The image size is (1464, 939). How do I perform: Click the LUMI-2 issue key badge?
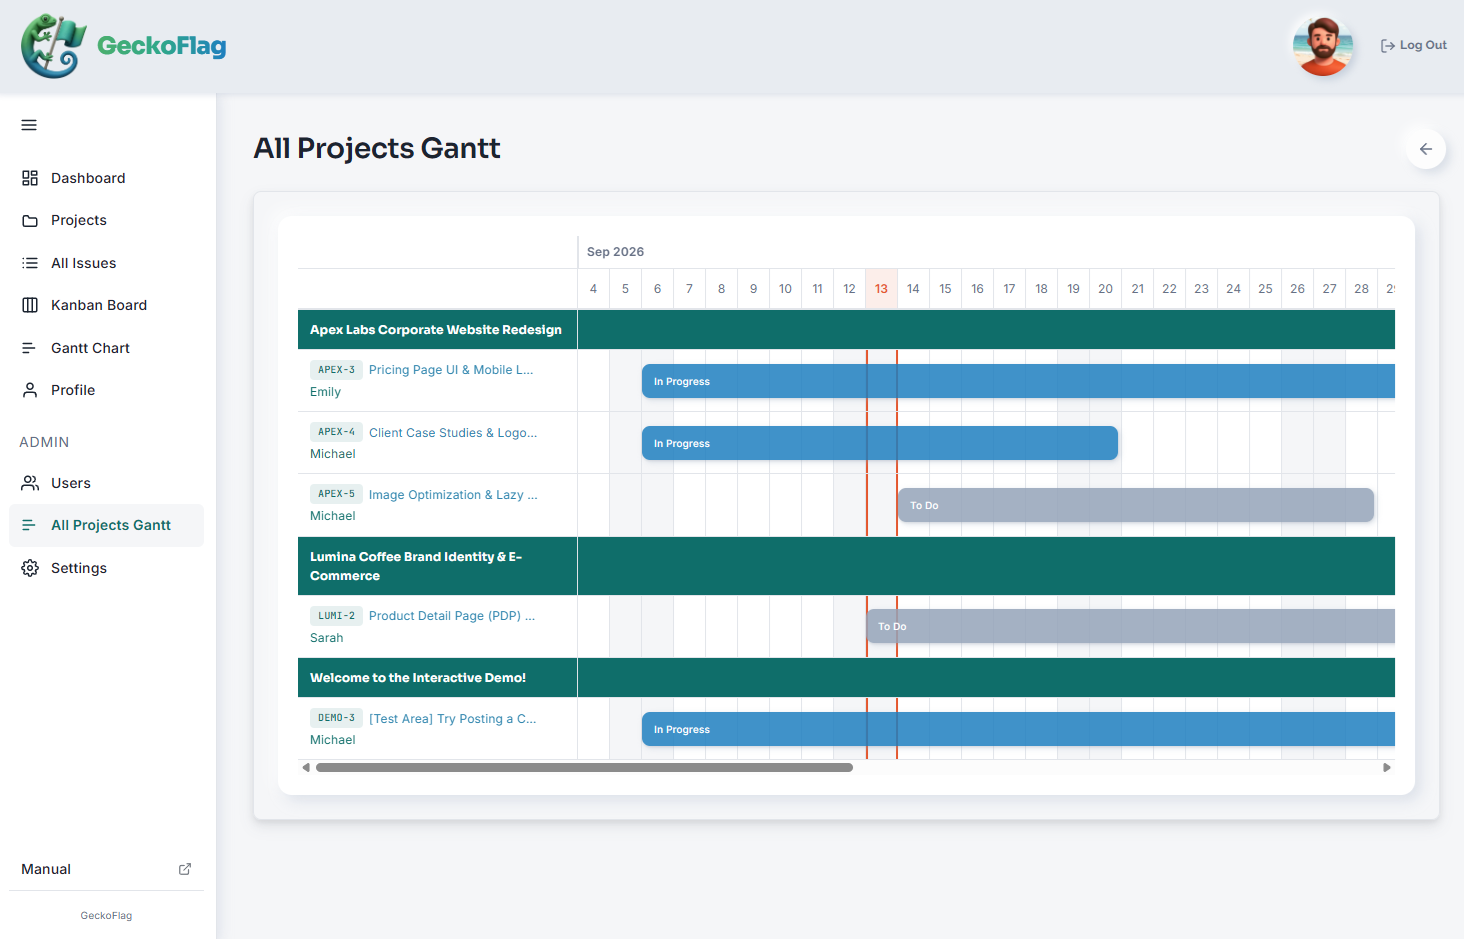pyautogui.click(x=336, y=616)
